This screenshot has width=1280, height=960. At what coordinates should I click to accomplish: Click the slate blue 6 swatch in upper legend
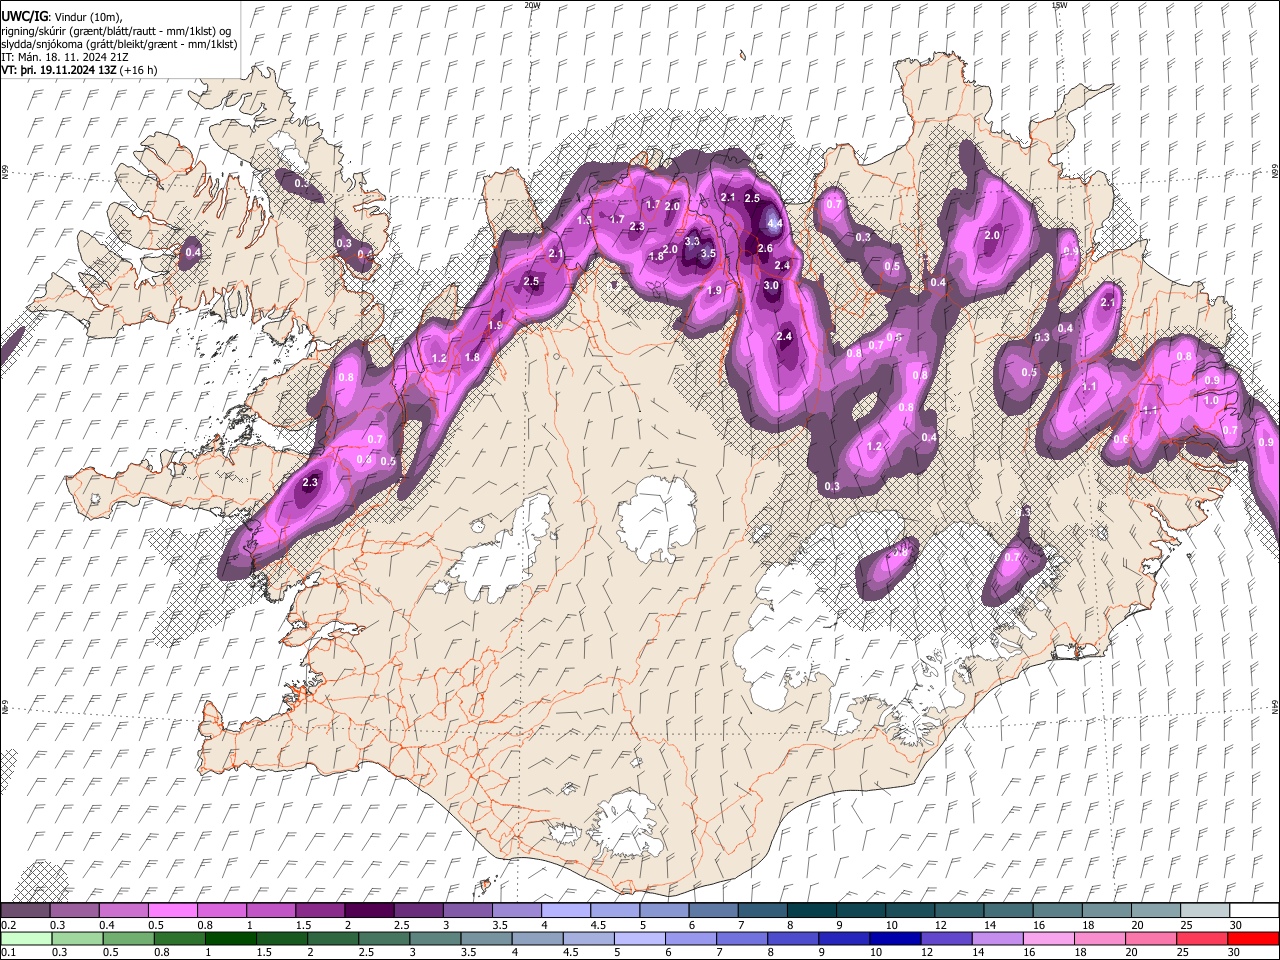[x=713, y=910]
